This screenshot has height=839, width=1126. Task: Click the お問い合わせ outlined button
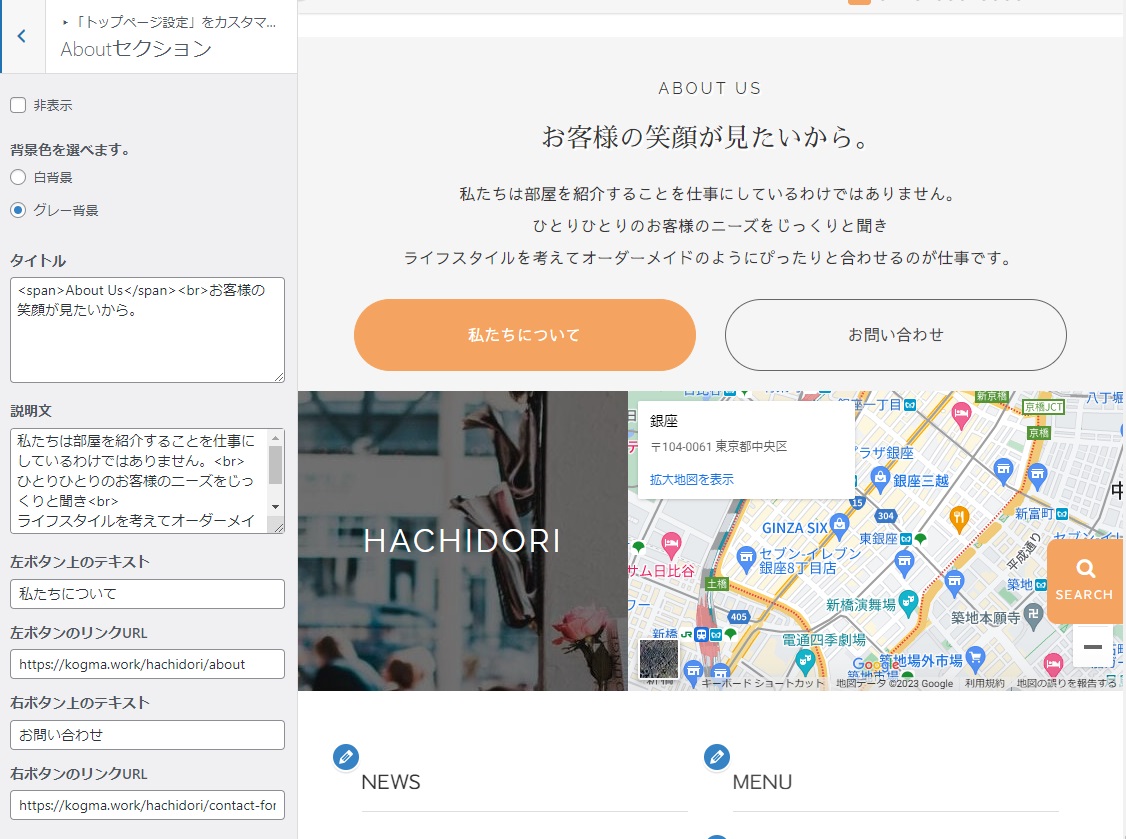(x=895, y=335)
